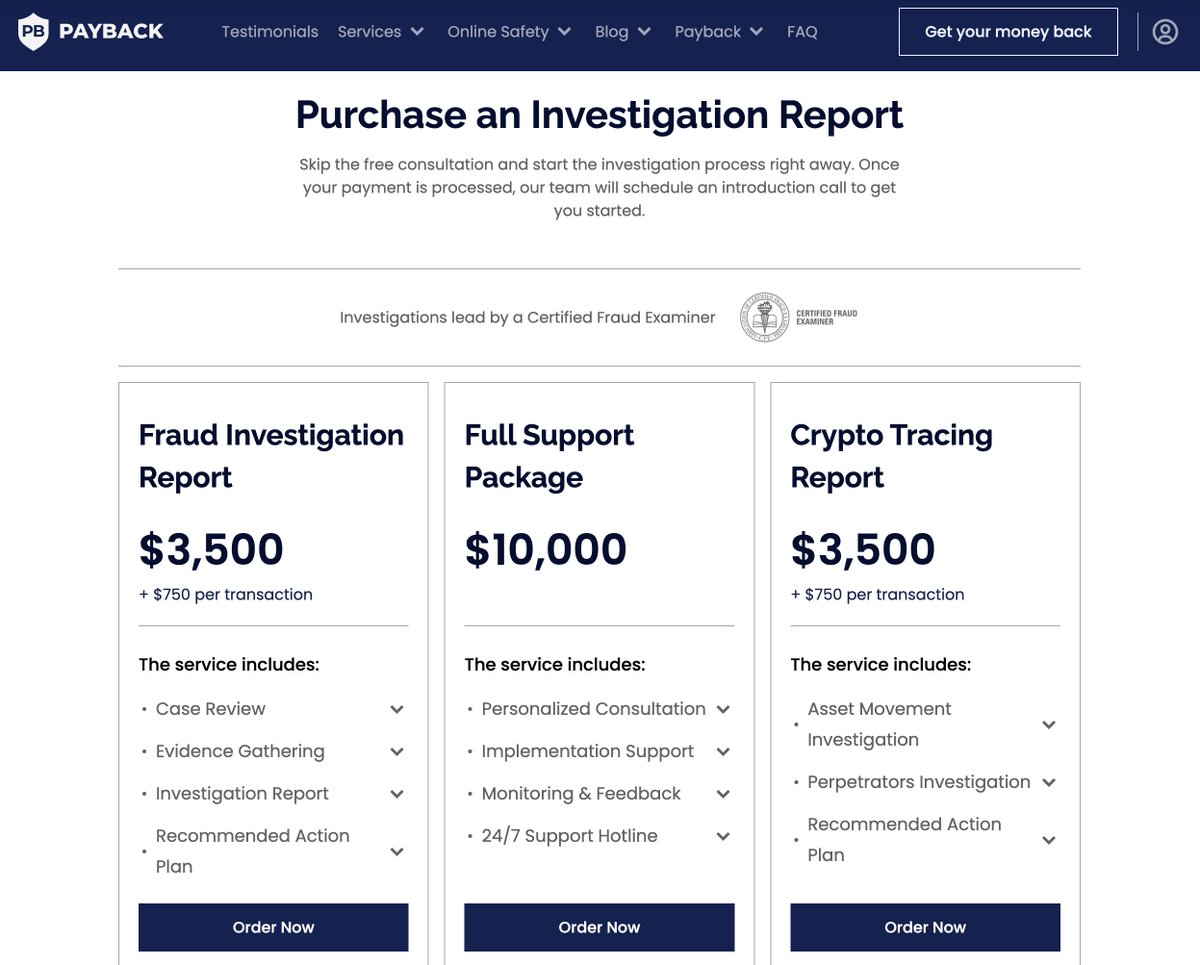This screenshot has height=965, width=1200.
Task: Click 'The service includes:' in Full Support card
Action: click(x=555, y=664)
